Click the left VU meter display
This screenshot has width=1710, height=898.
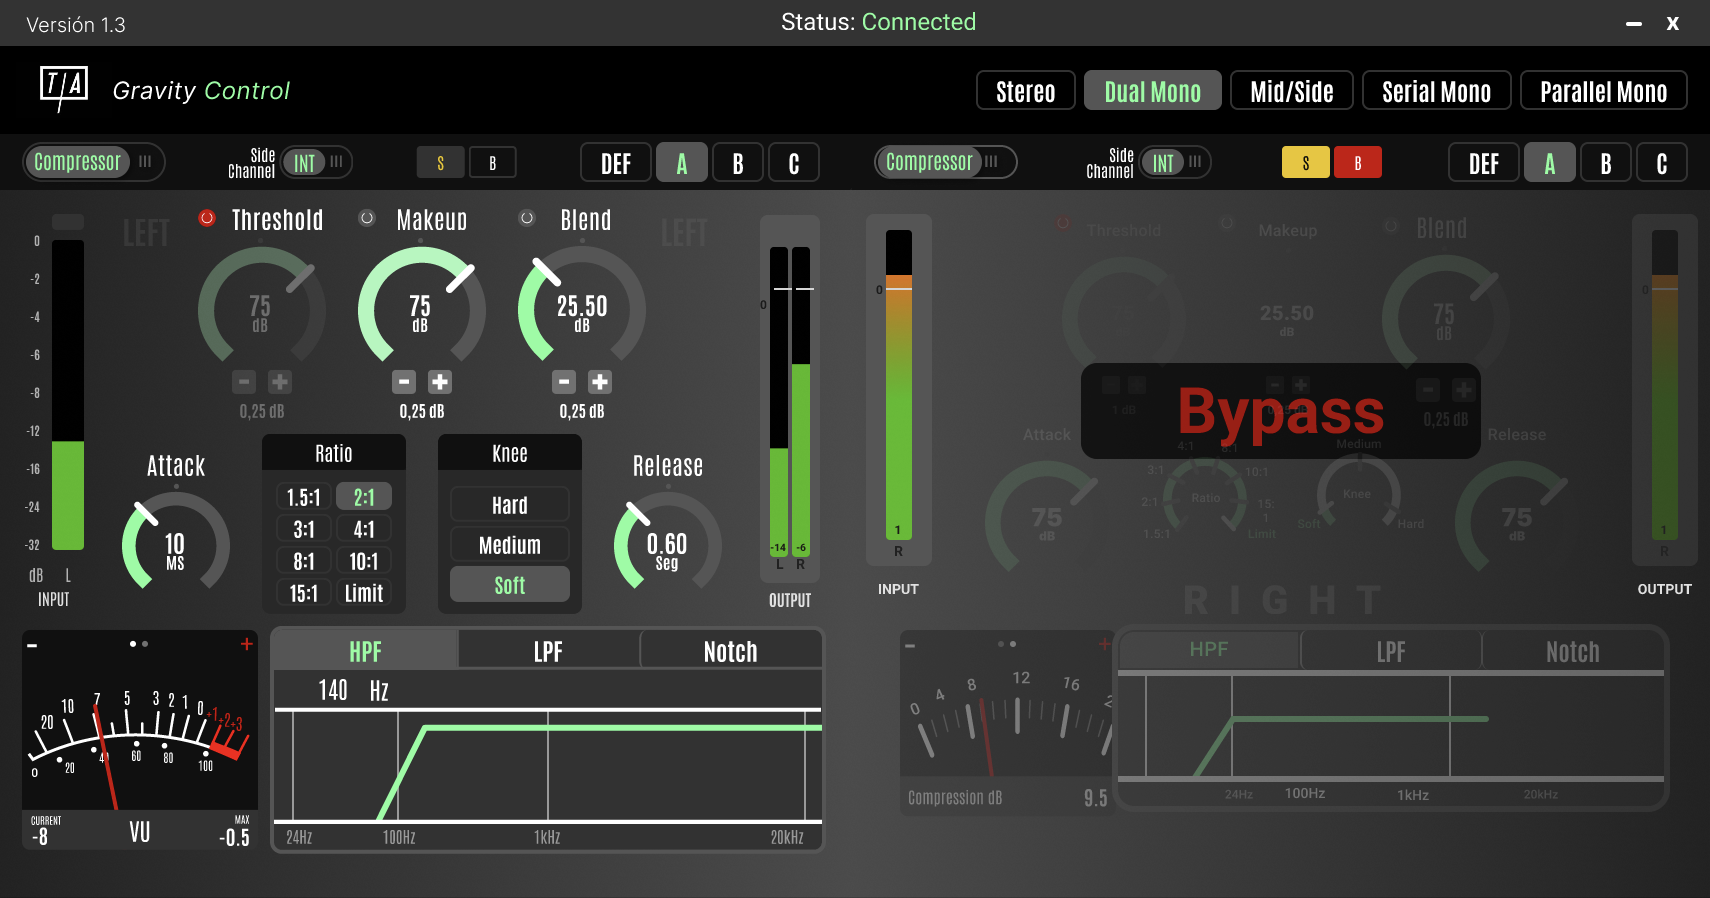click(x=140, y=740)
